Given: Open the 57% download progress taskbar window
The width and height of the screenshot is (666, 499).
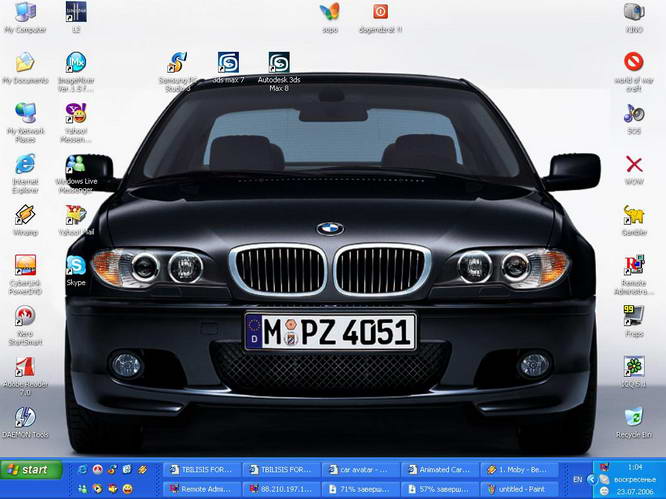Looking at the screenshot, I should point(440,489).
